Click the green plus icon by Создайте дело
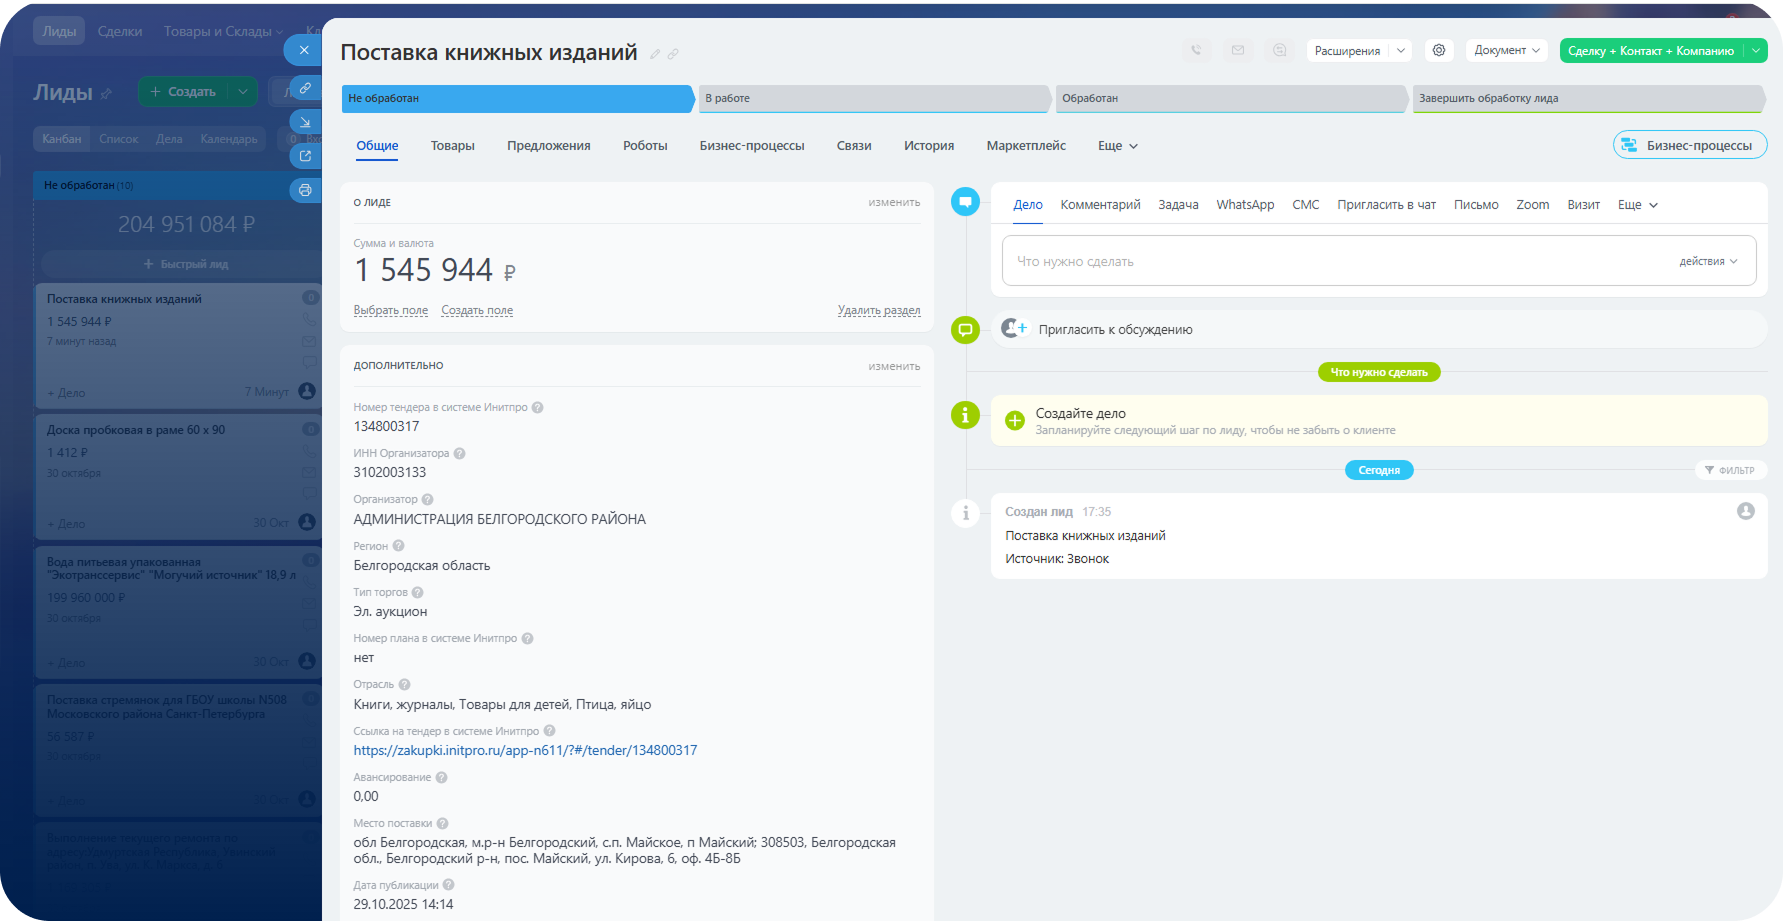The width and height of the screenshot is (1783, 921). pyautogui.click(x=1015, y=421)
